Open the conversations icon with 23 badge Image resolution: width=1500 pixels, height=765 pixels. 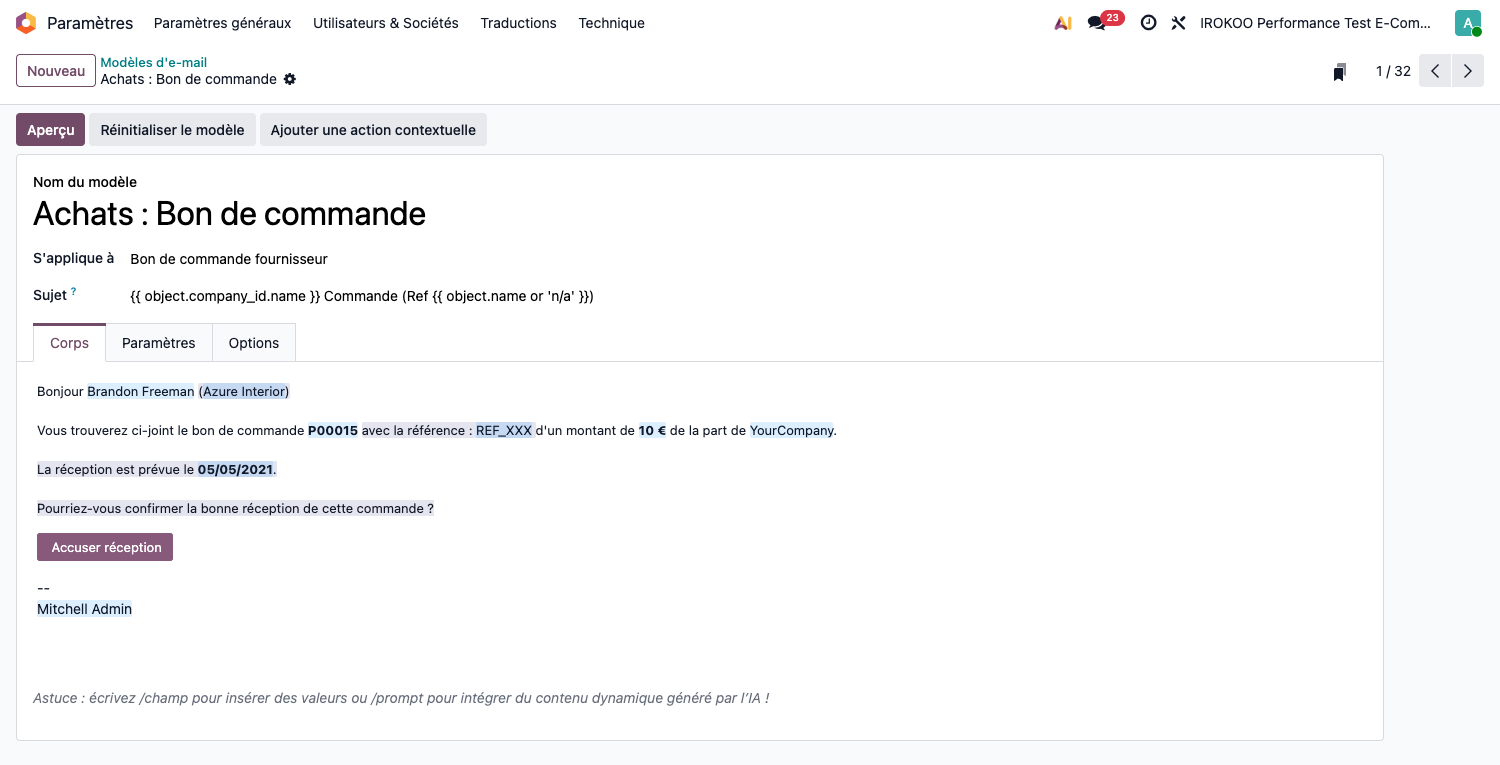[1105, 21]
